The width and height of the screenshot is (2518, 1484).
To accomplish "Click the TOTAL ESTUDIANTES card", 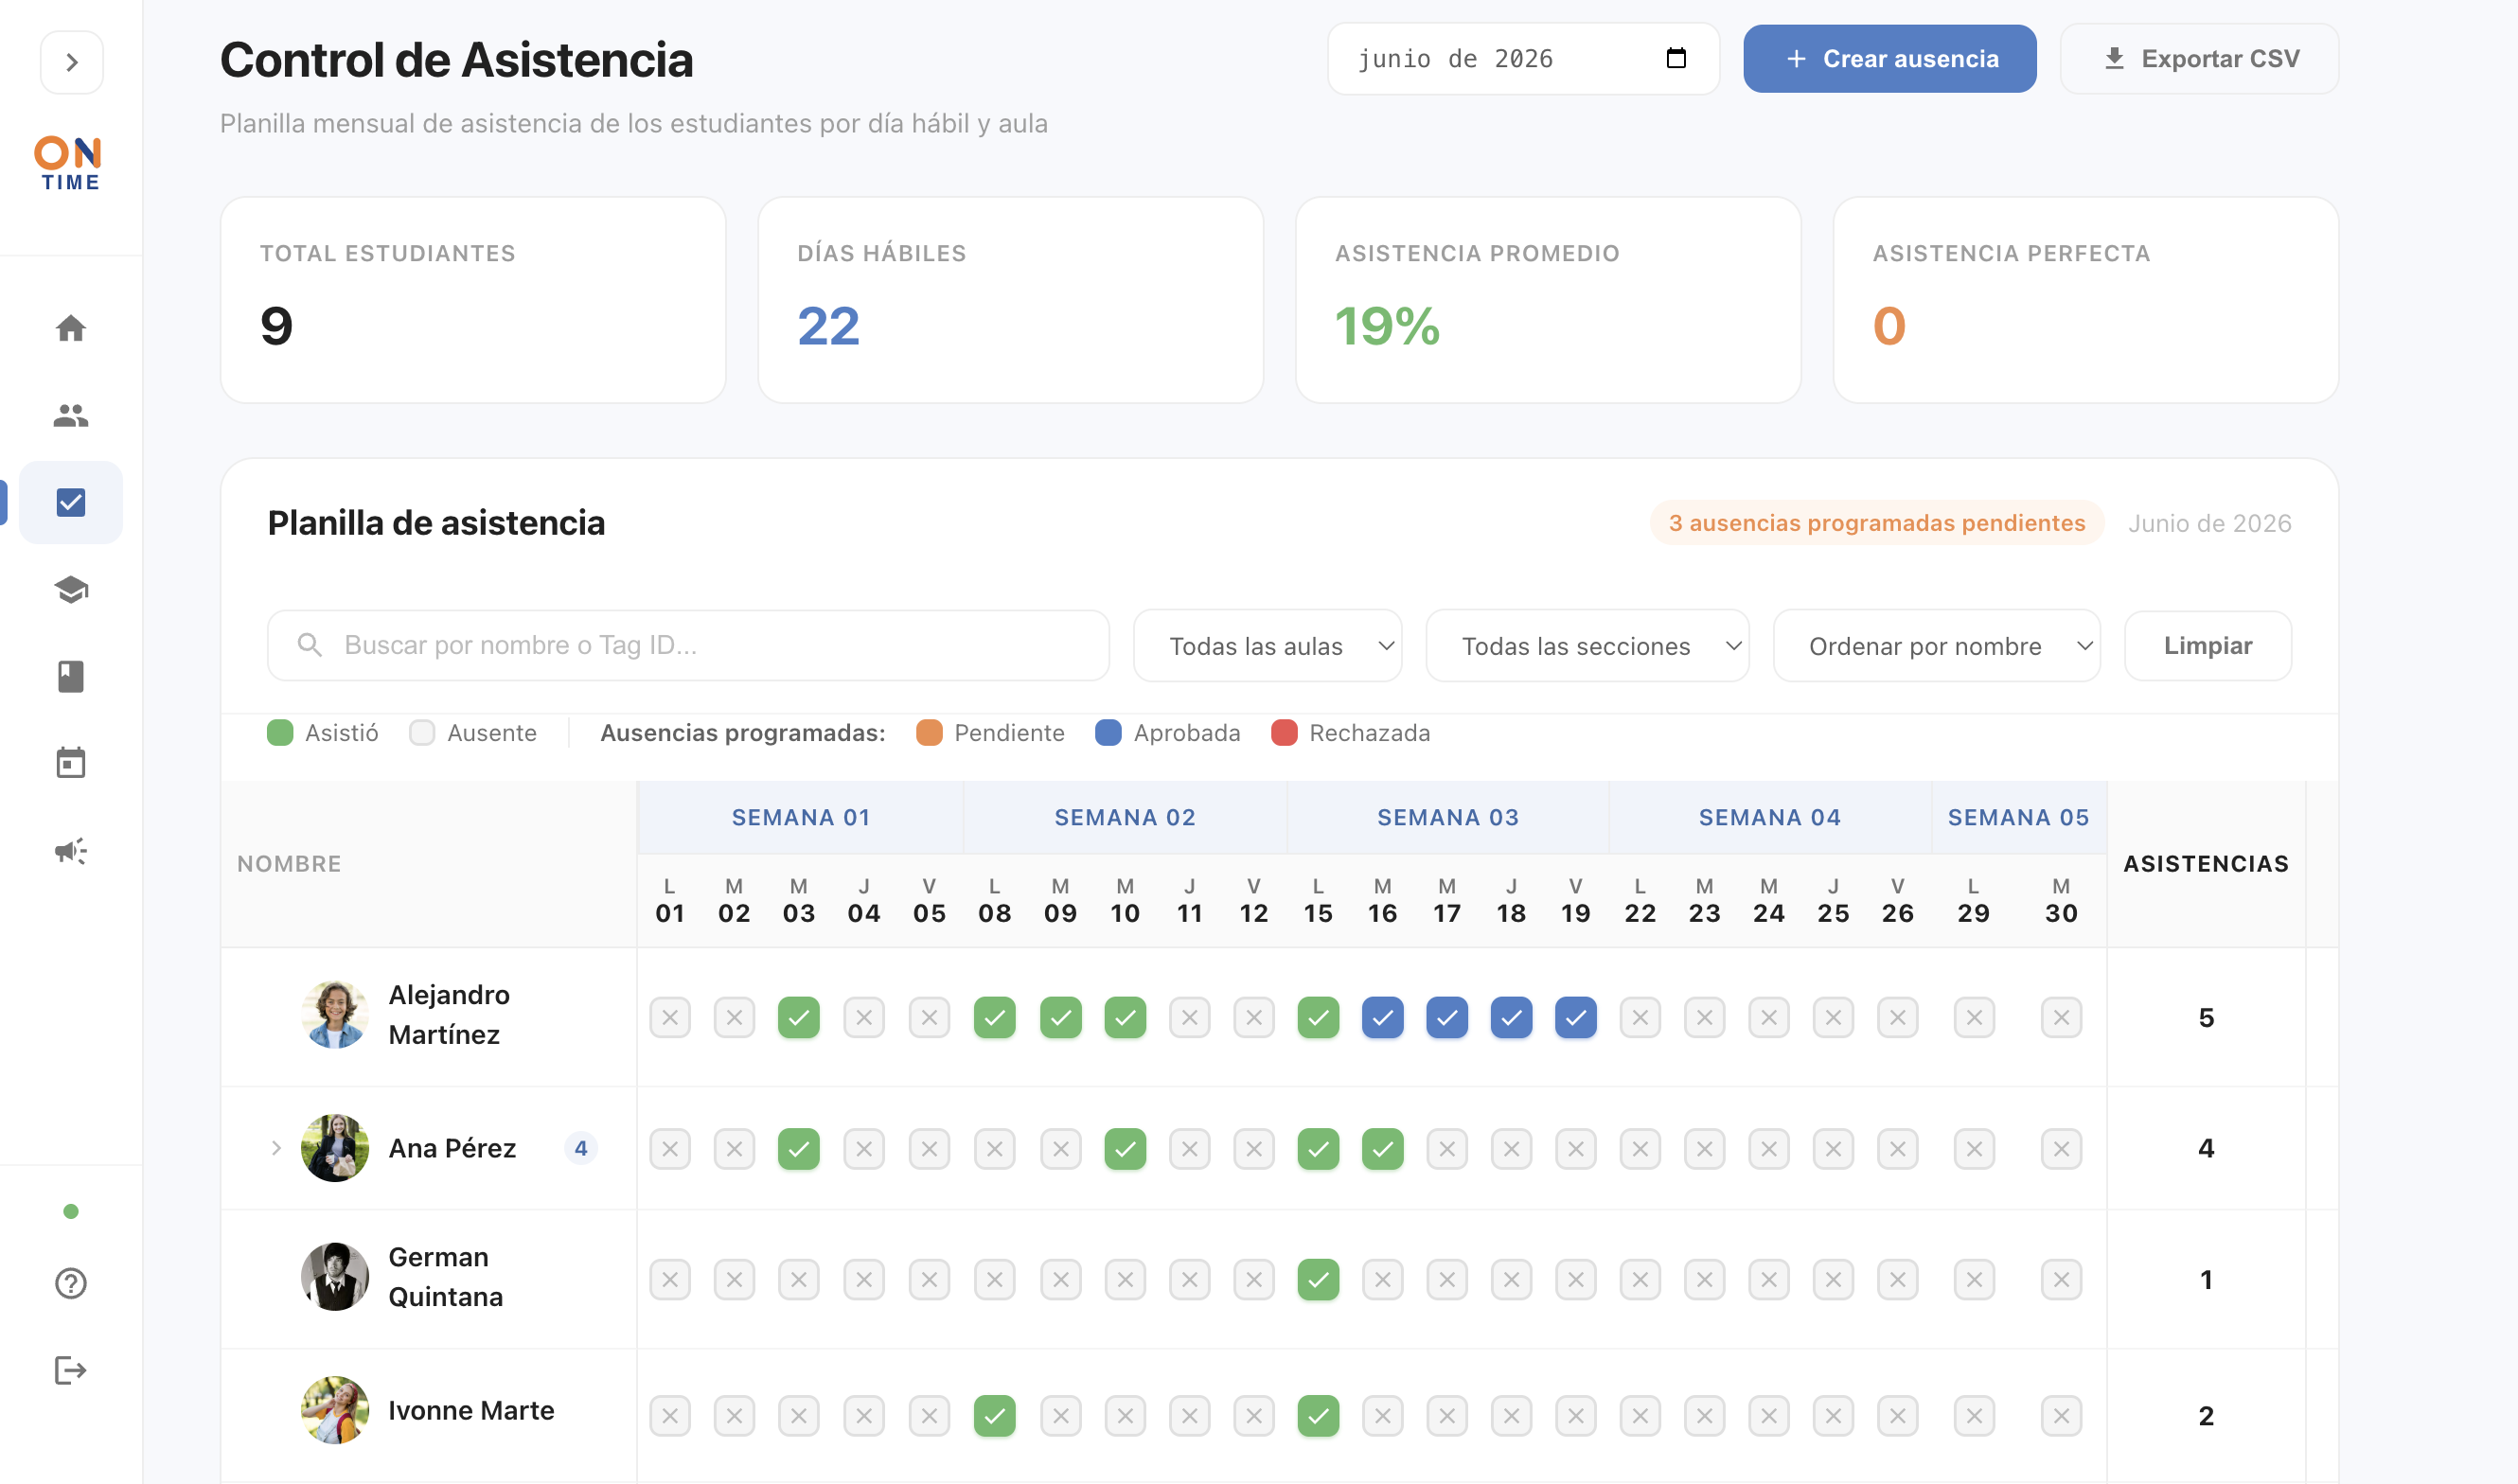I will (473, 300).
